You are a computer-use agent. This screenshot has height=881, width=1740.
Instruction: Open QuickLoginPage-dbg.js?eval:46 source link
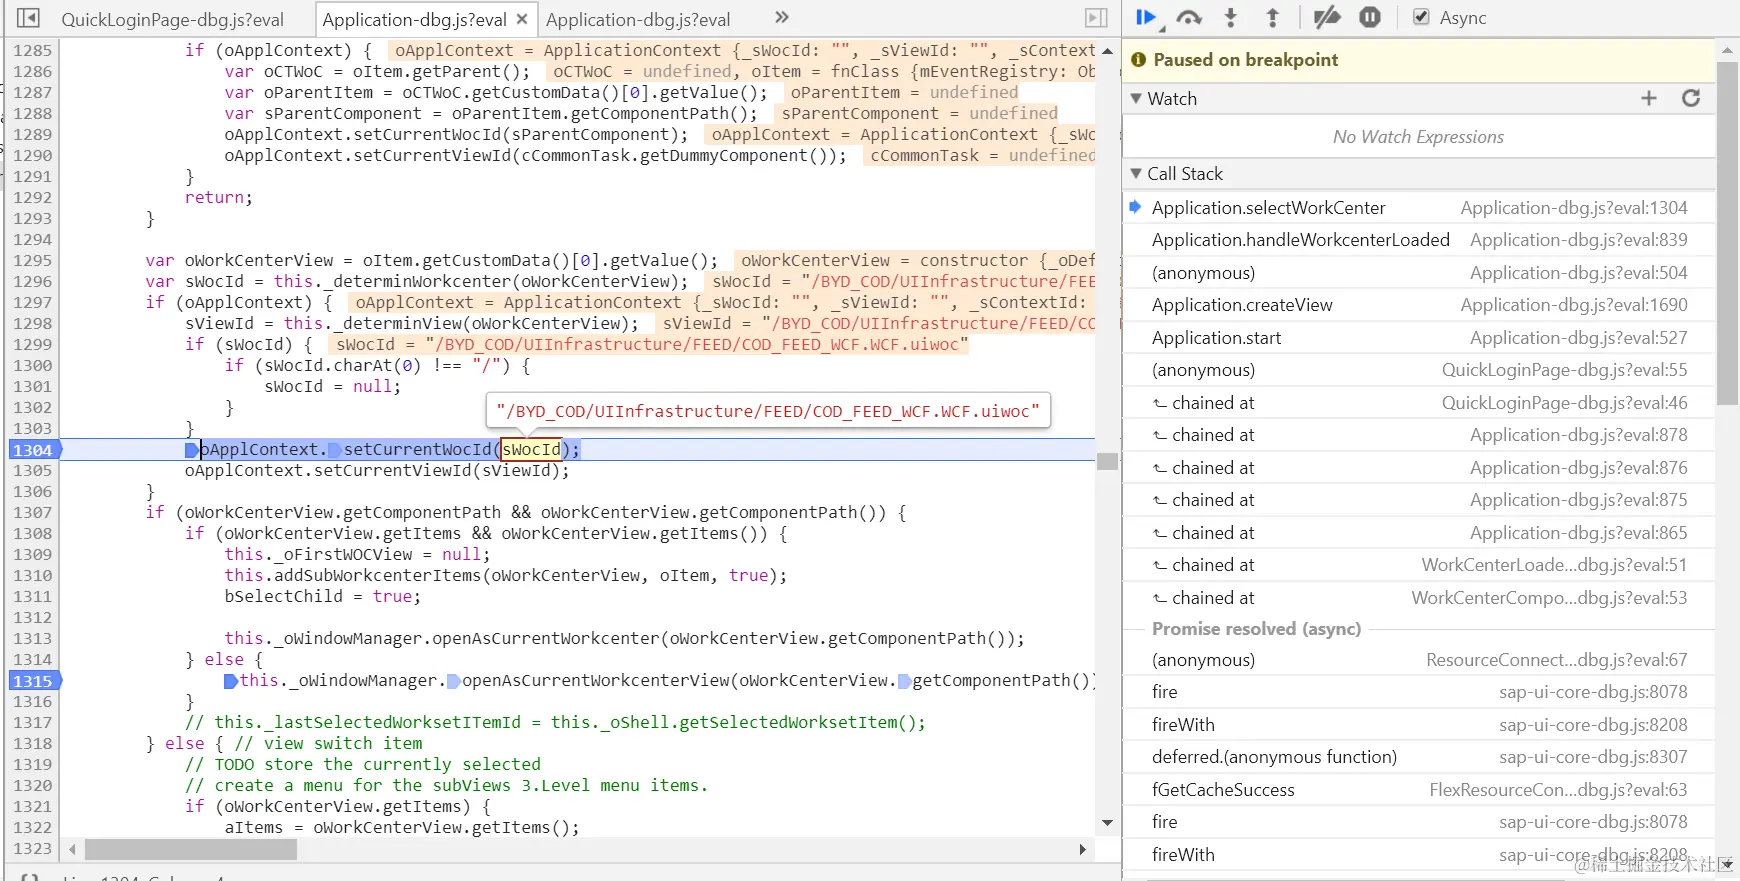[x=1564, y=403]
